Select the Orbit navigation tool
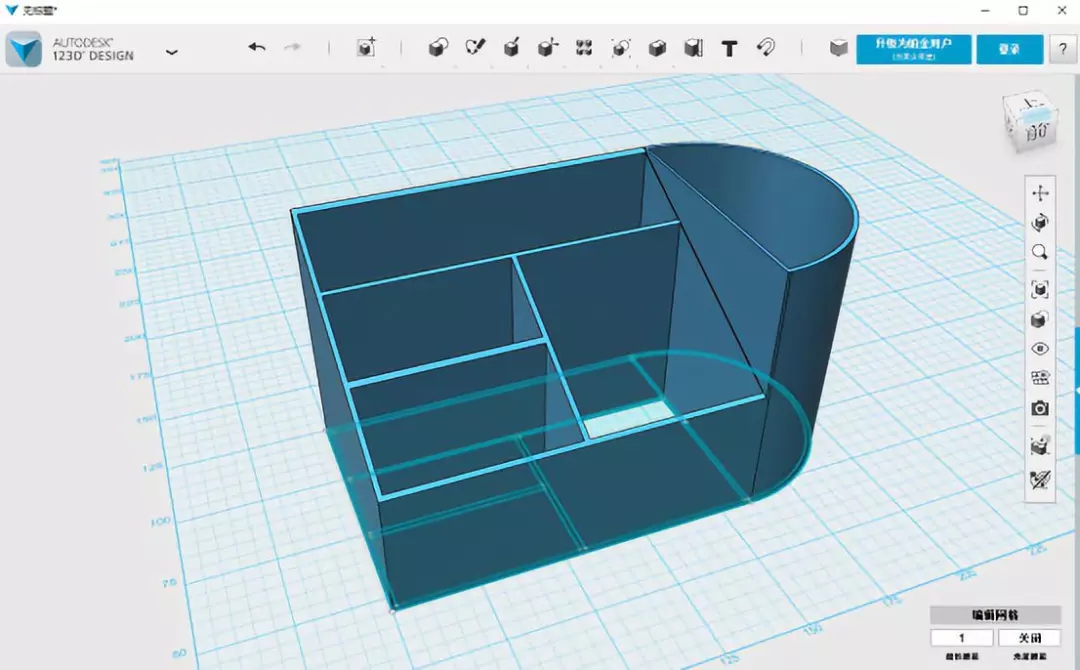Screen dimensions: 1080x670 coord(1040,222)
